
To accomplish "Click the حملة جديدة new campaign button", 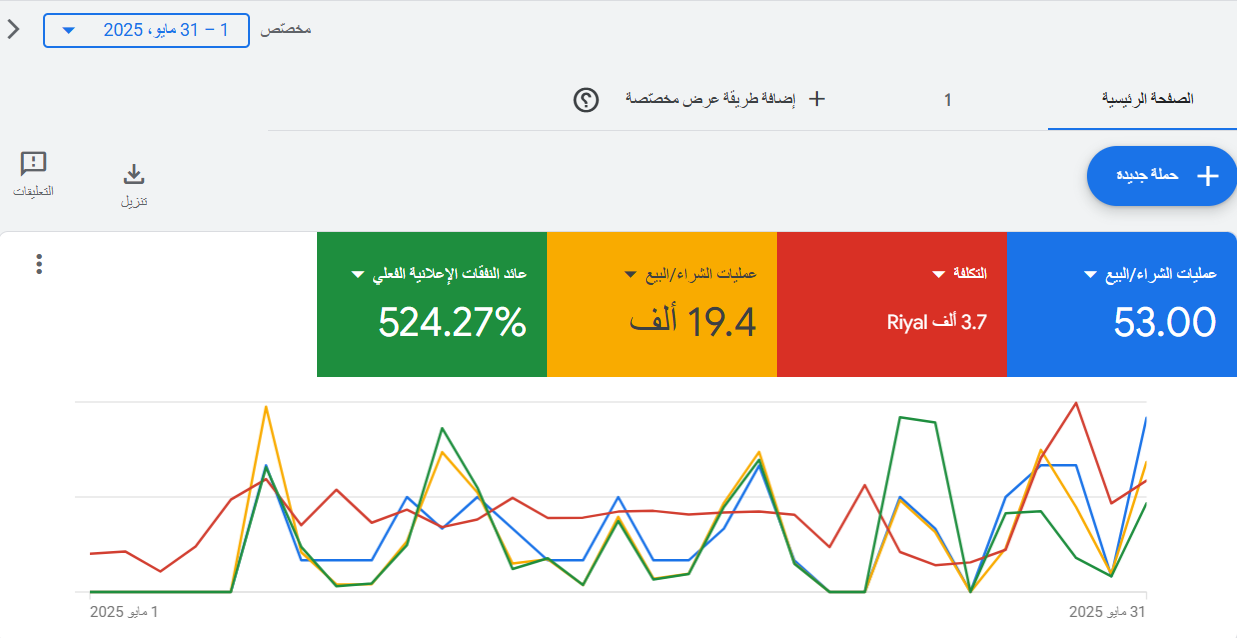I will [x=1162, y=176].
